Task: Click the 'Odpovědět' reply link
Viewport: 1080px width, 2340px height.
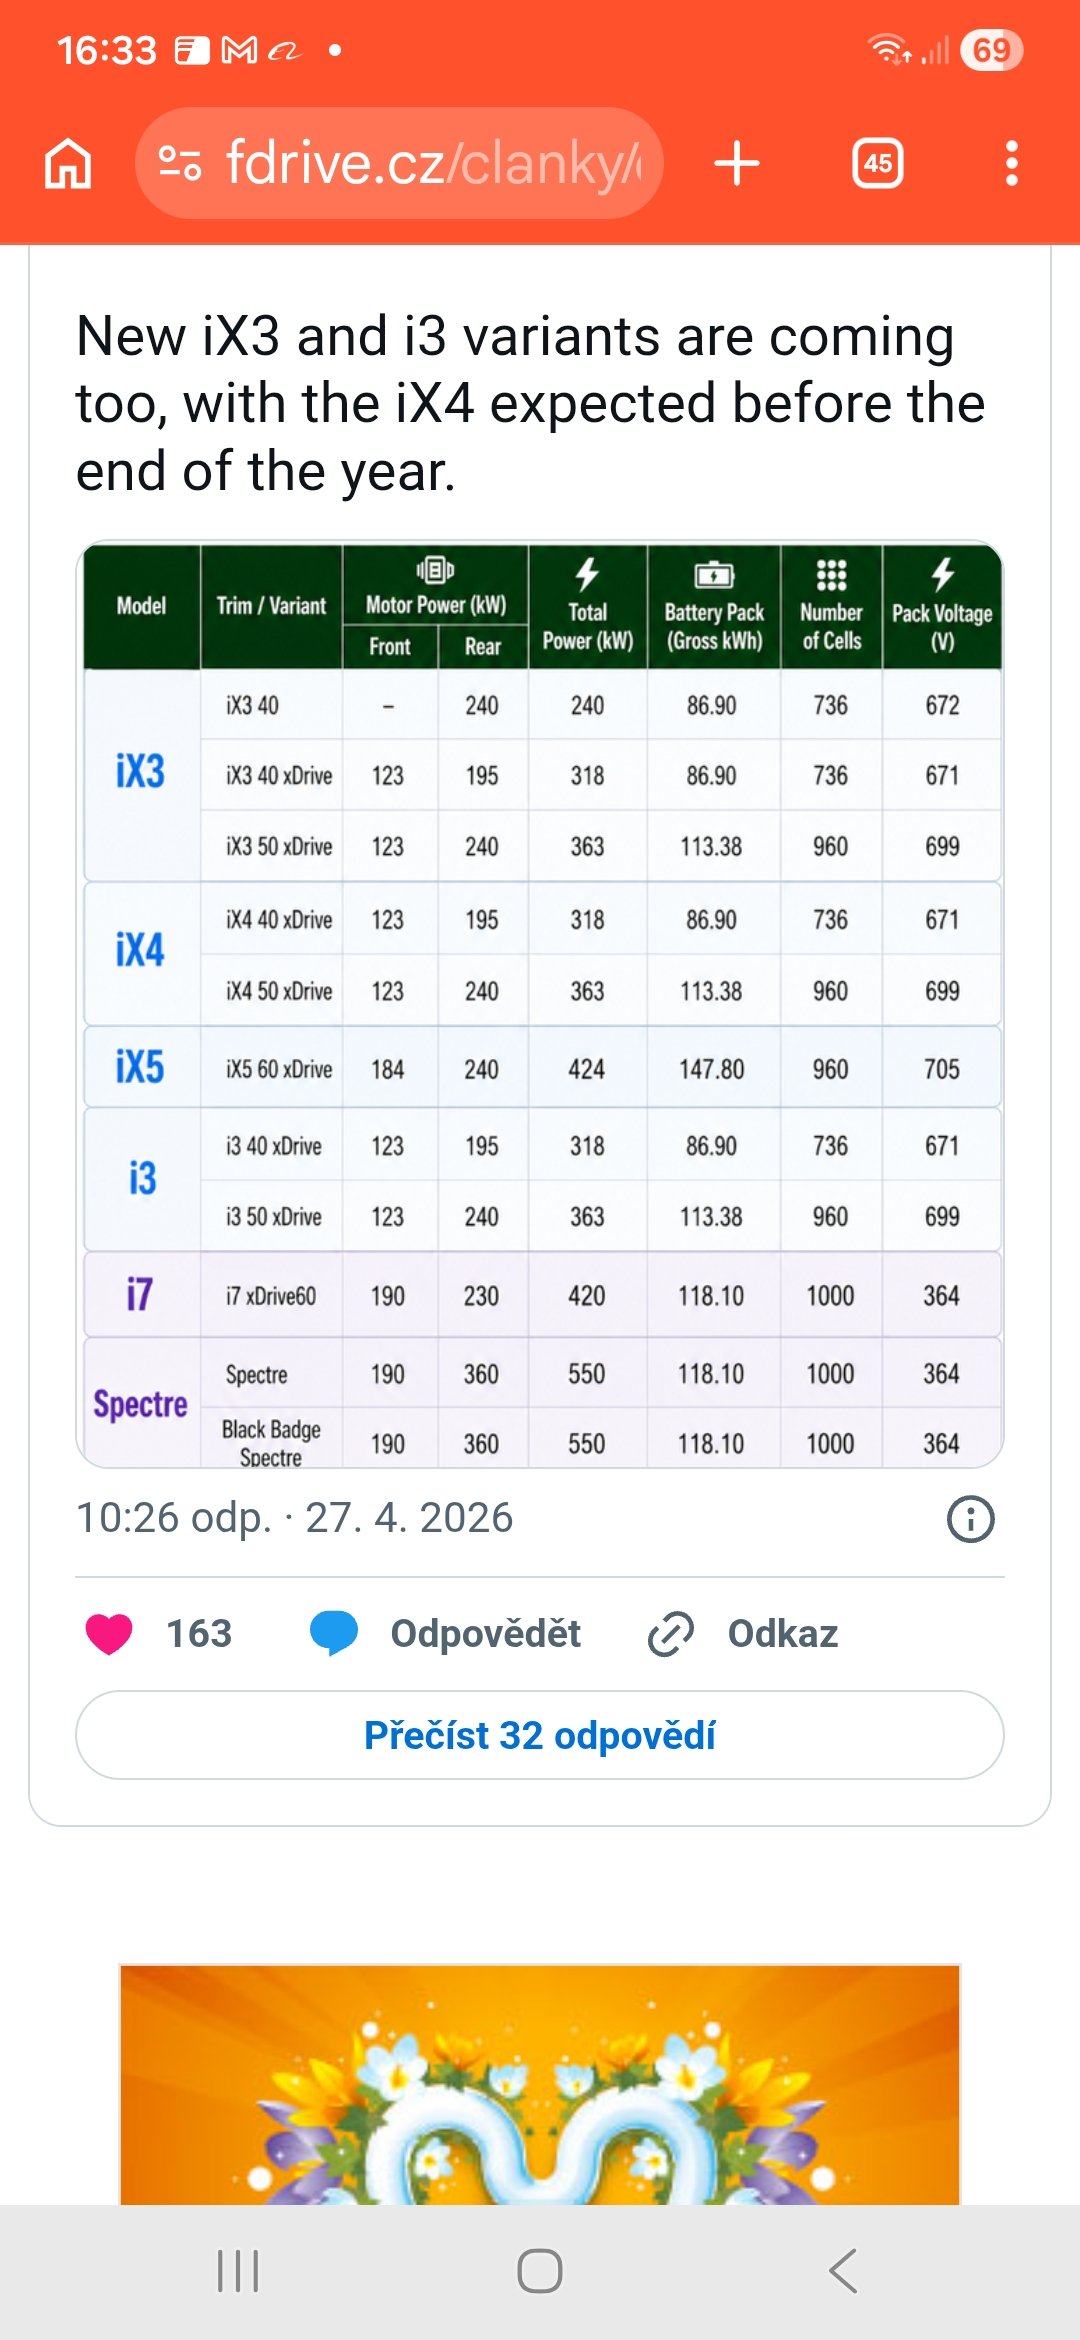Action: tap(485, 1634)
